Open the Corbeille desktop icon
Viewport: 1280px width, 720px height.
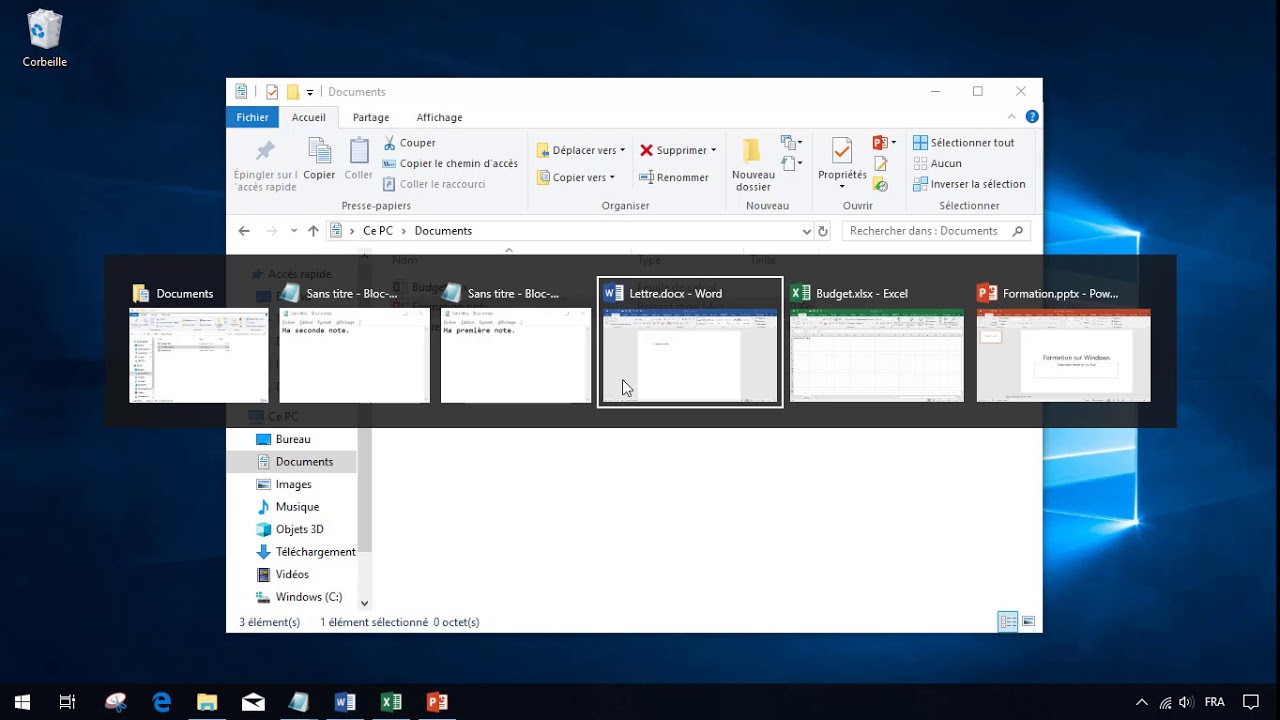(45, 38)
